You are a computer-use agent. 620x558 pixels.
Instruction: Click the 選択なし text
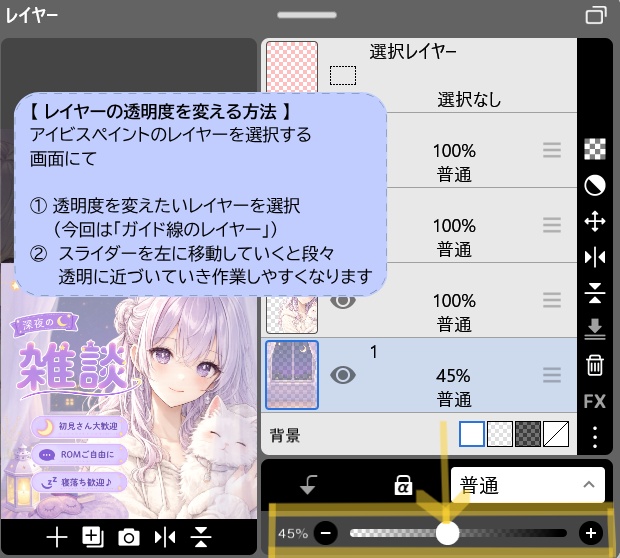[x=469, y=99]
